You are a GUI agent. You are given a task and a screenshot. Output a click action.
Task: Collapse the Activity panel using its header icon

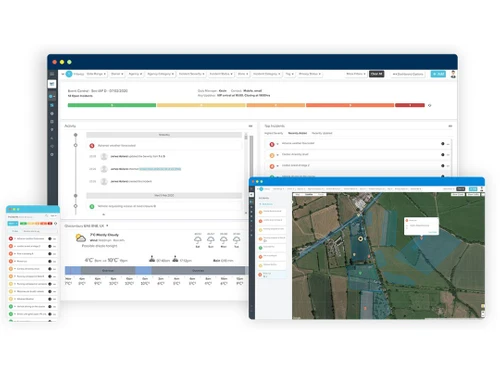[250, 126]
